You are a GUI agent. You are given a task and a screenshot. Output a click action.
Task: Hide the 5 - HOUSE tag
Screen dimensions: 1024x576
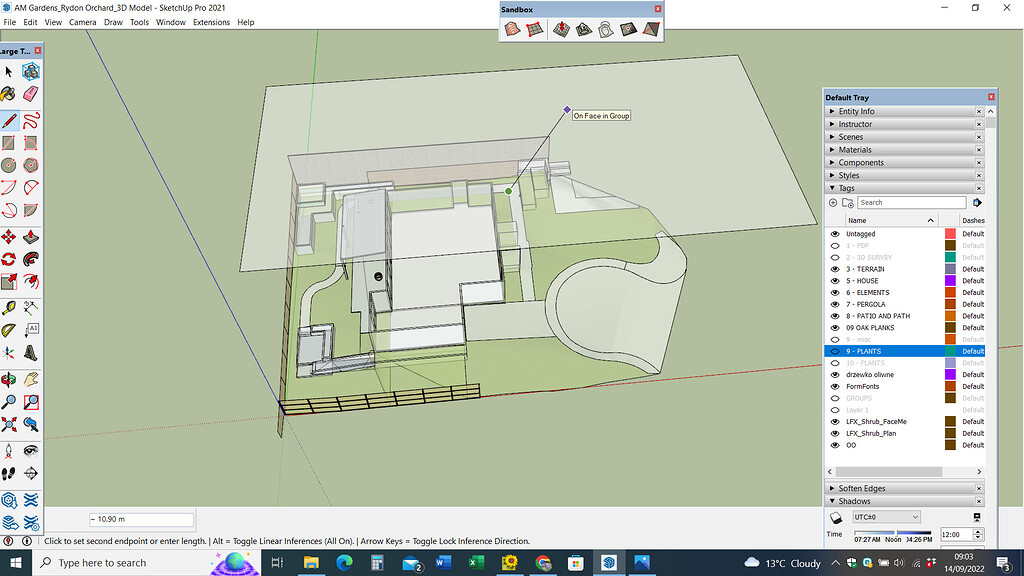click(x=834, y=281)
